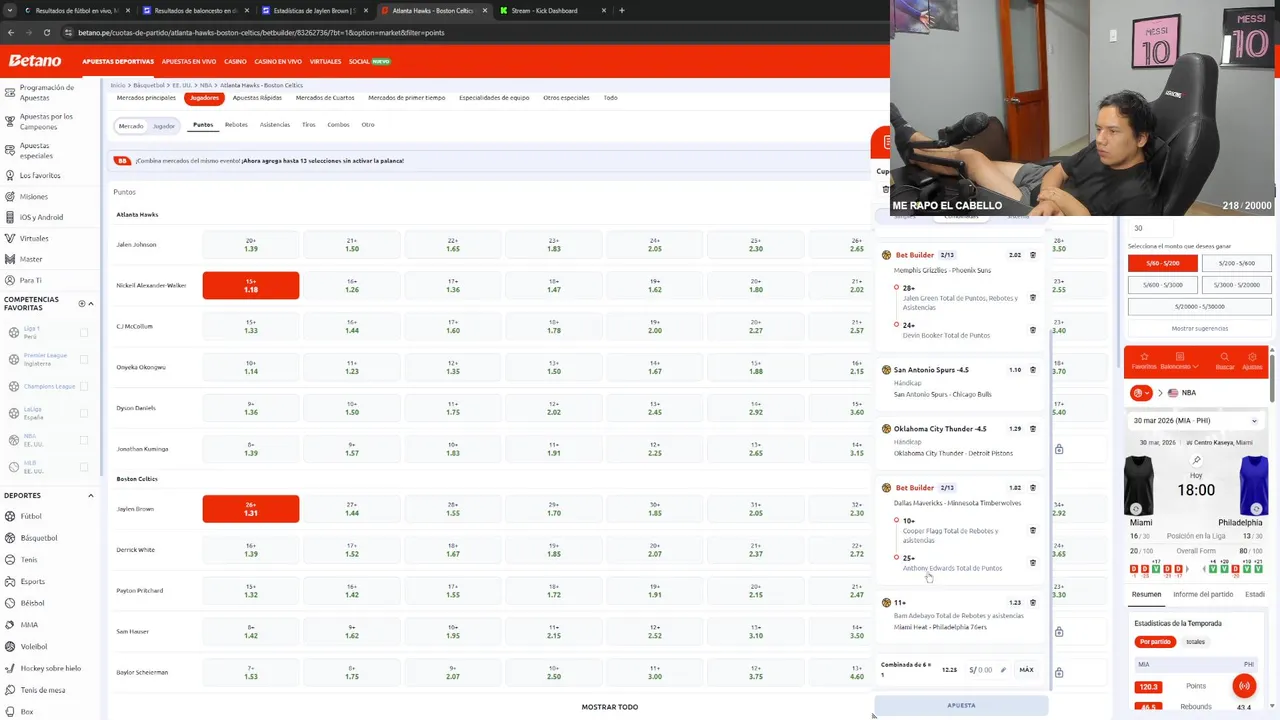Viewport: 1280px width, 720px height.
Task: Open a new browser tab
Action: tap(622, 10)
